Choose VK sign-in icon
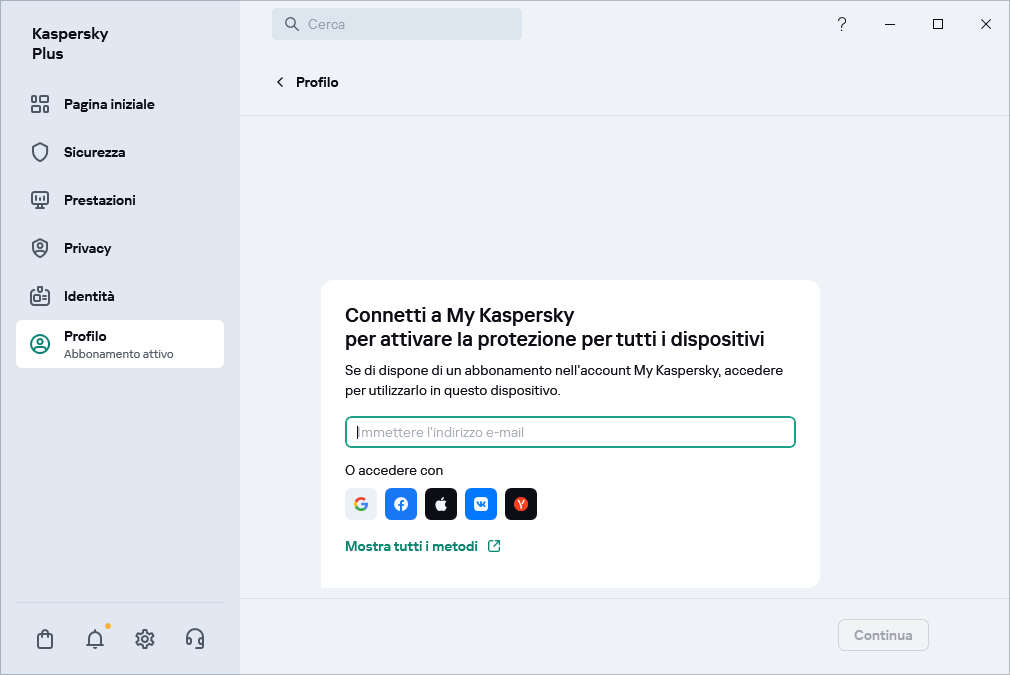Image resolution: width=1010 pixels, height=675 pixels. pyautogui.click(x=481, y=504)
